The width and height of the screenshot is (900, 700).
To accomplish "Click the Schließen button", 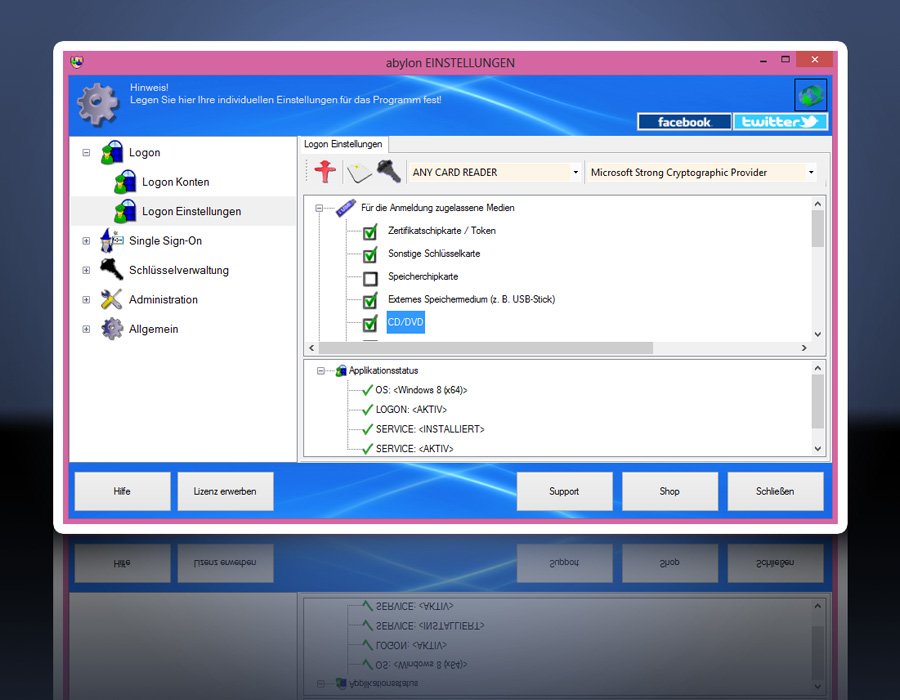I will coord(775,491).
